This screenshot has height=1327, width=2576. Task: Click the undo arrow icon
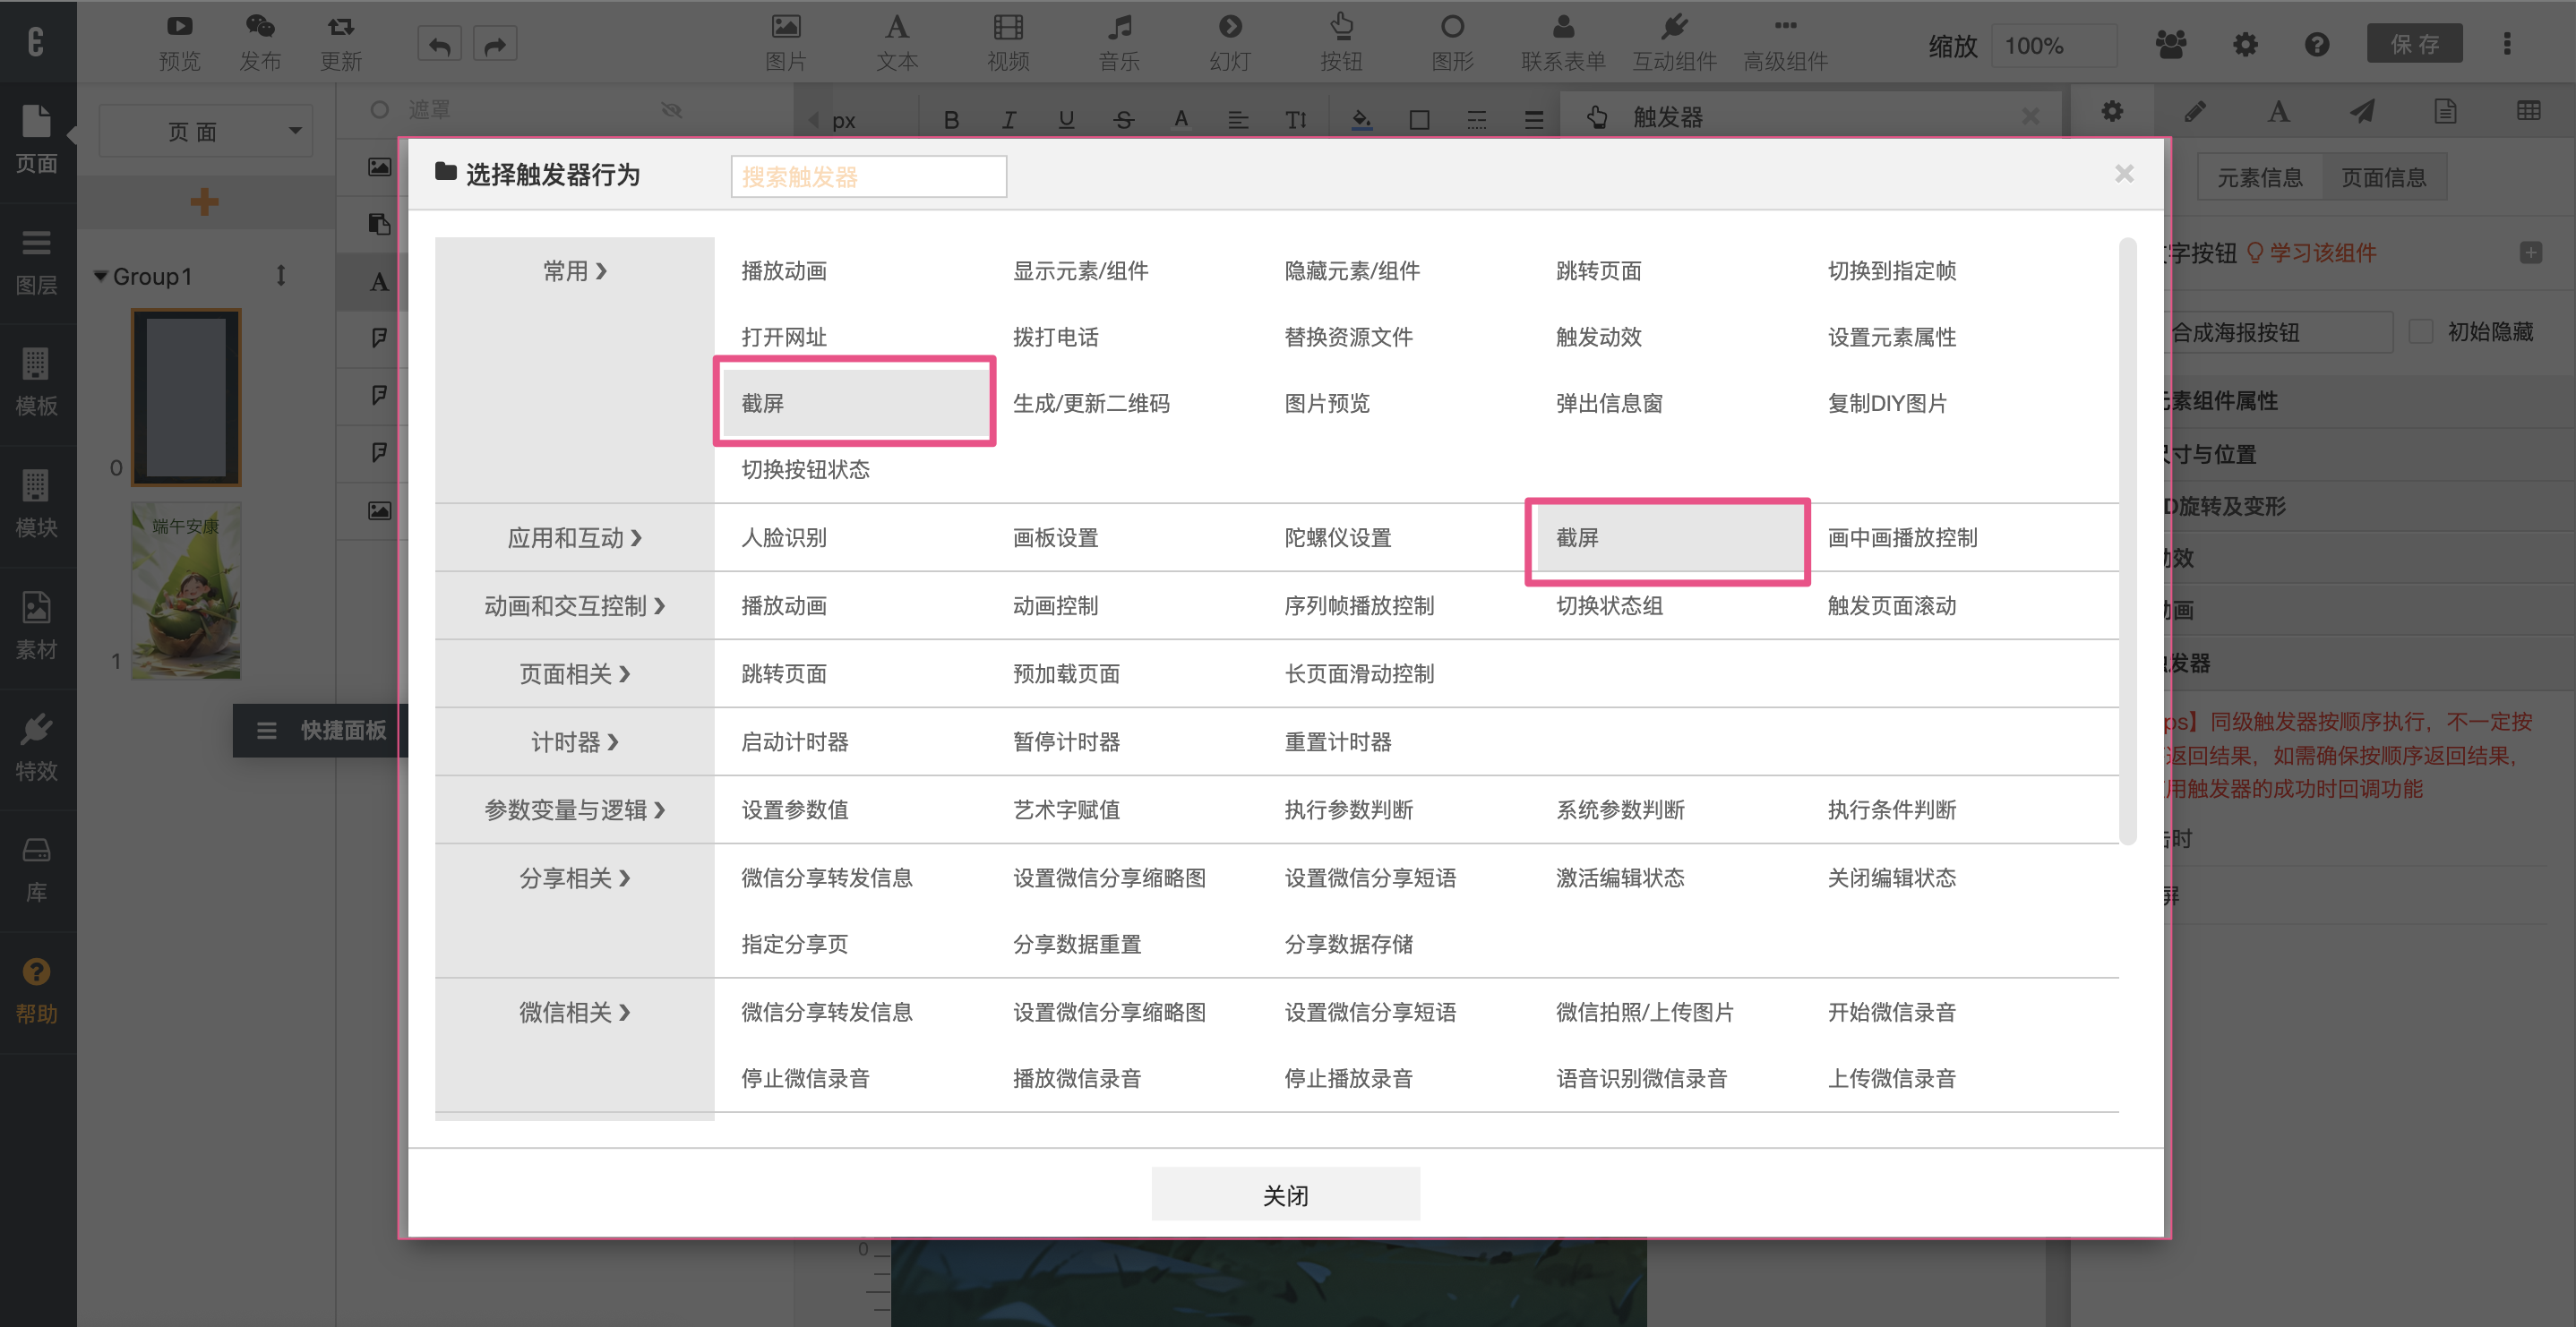(x=439, y=45)
